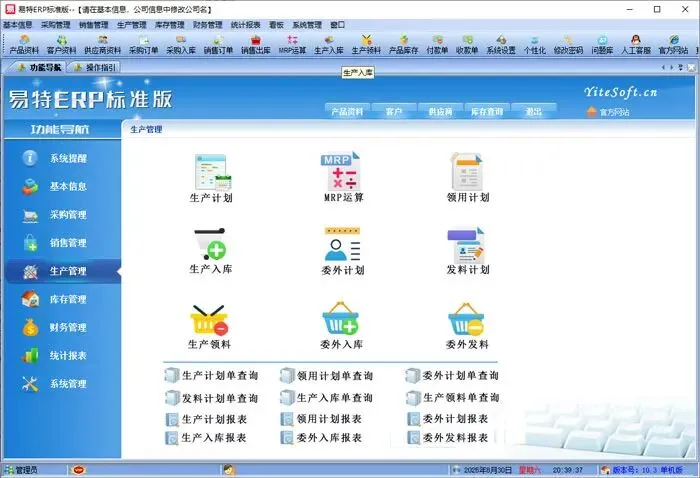This screenshot has height=478, width=700.
Task: Select 库存管理 in the sidebar navigation
Action: pyautogui.click(x=62, y=299)
